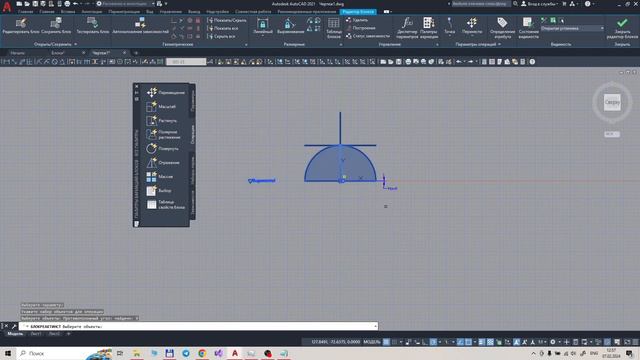Open dimension style combo box on toolbar
This screenshot has width=640, height=360.
186,62
